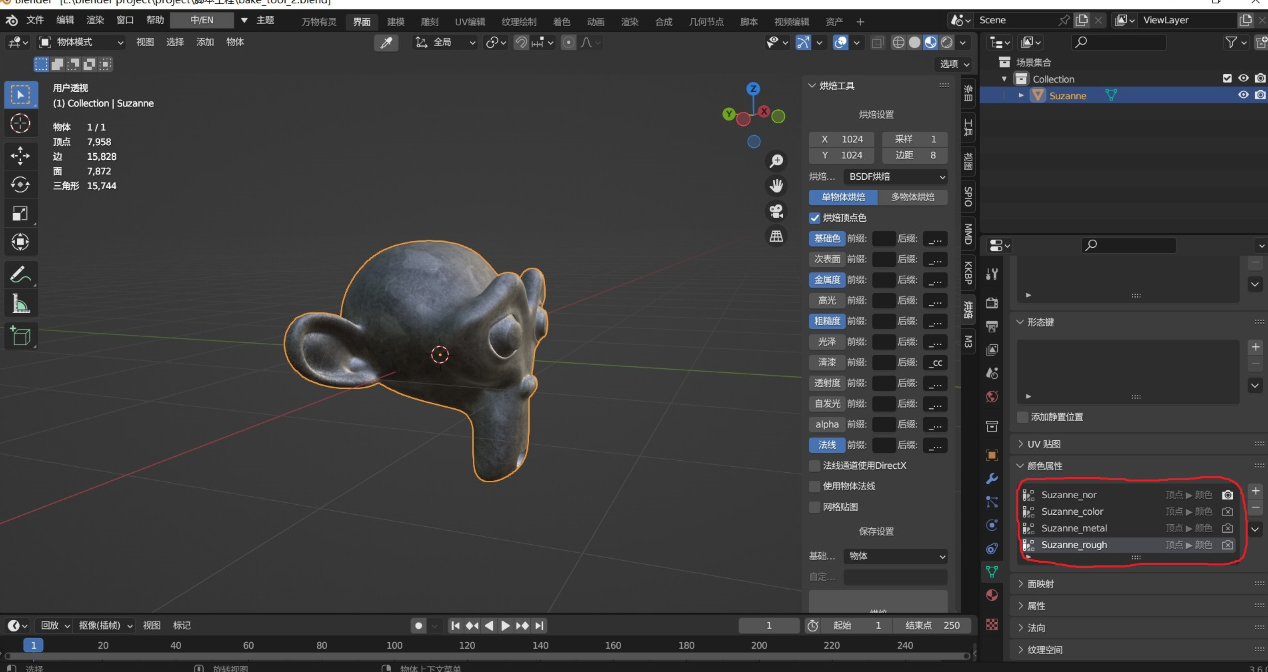The image size is (1268, 672).
Task: Toggle camera view with camera icon
Action: pyautogui.click(x=776, y=211)
